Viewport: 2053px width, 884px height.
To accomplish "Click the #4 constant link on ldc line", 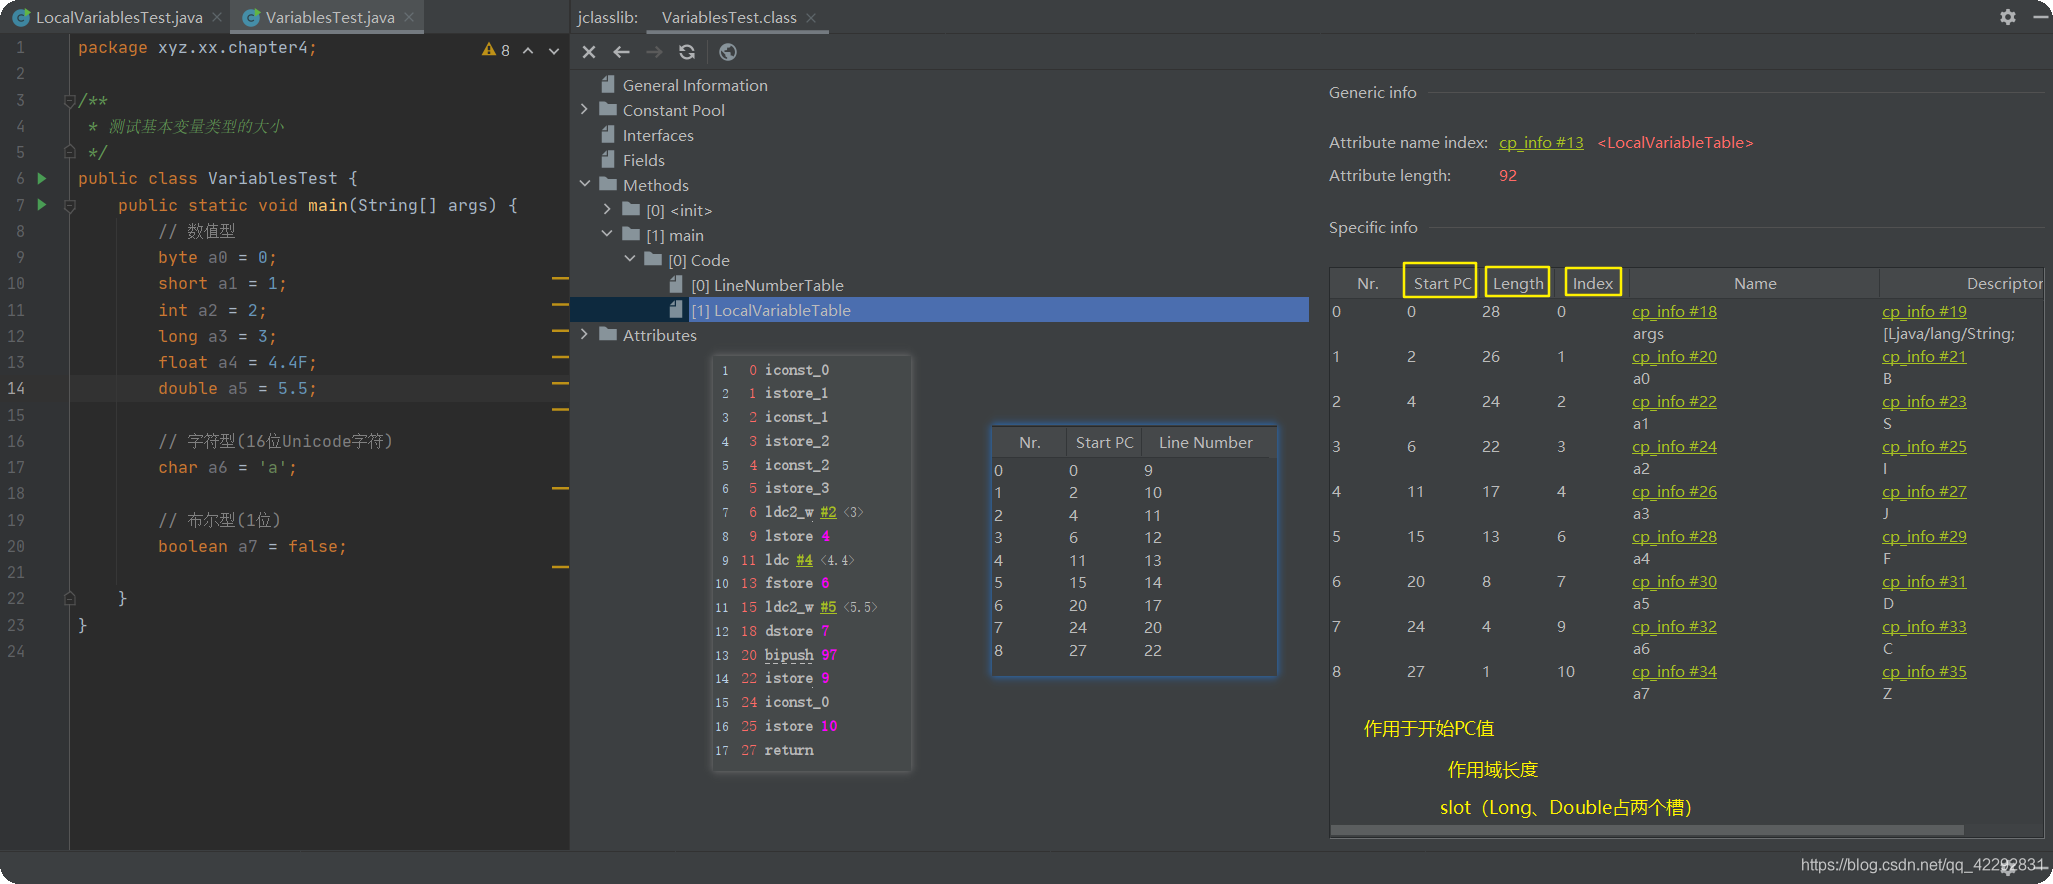I will 804,560.
